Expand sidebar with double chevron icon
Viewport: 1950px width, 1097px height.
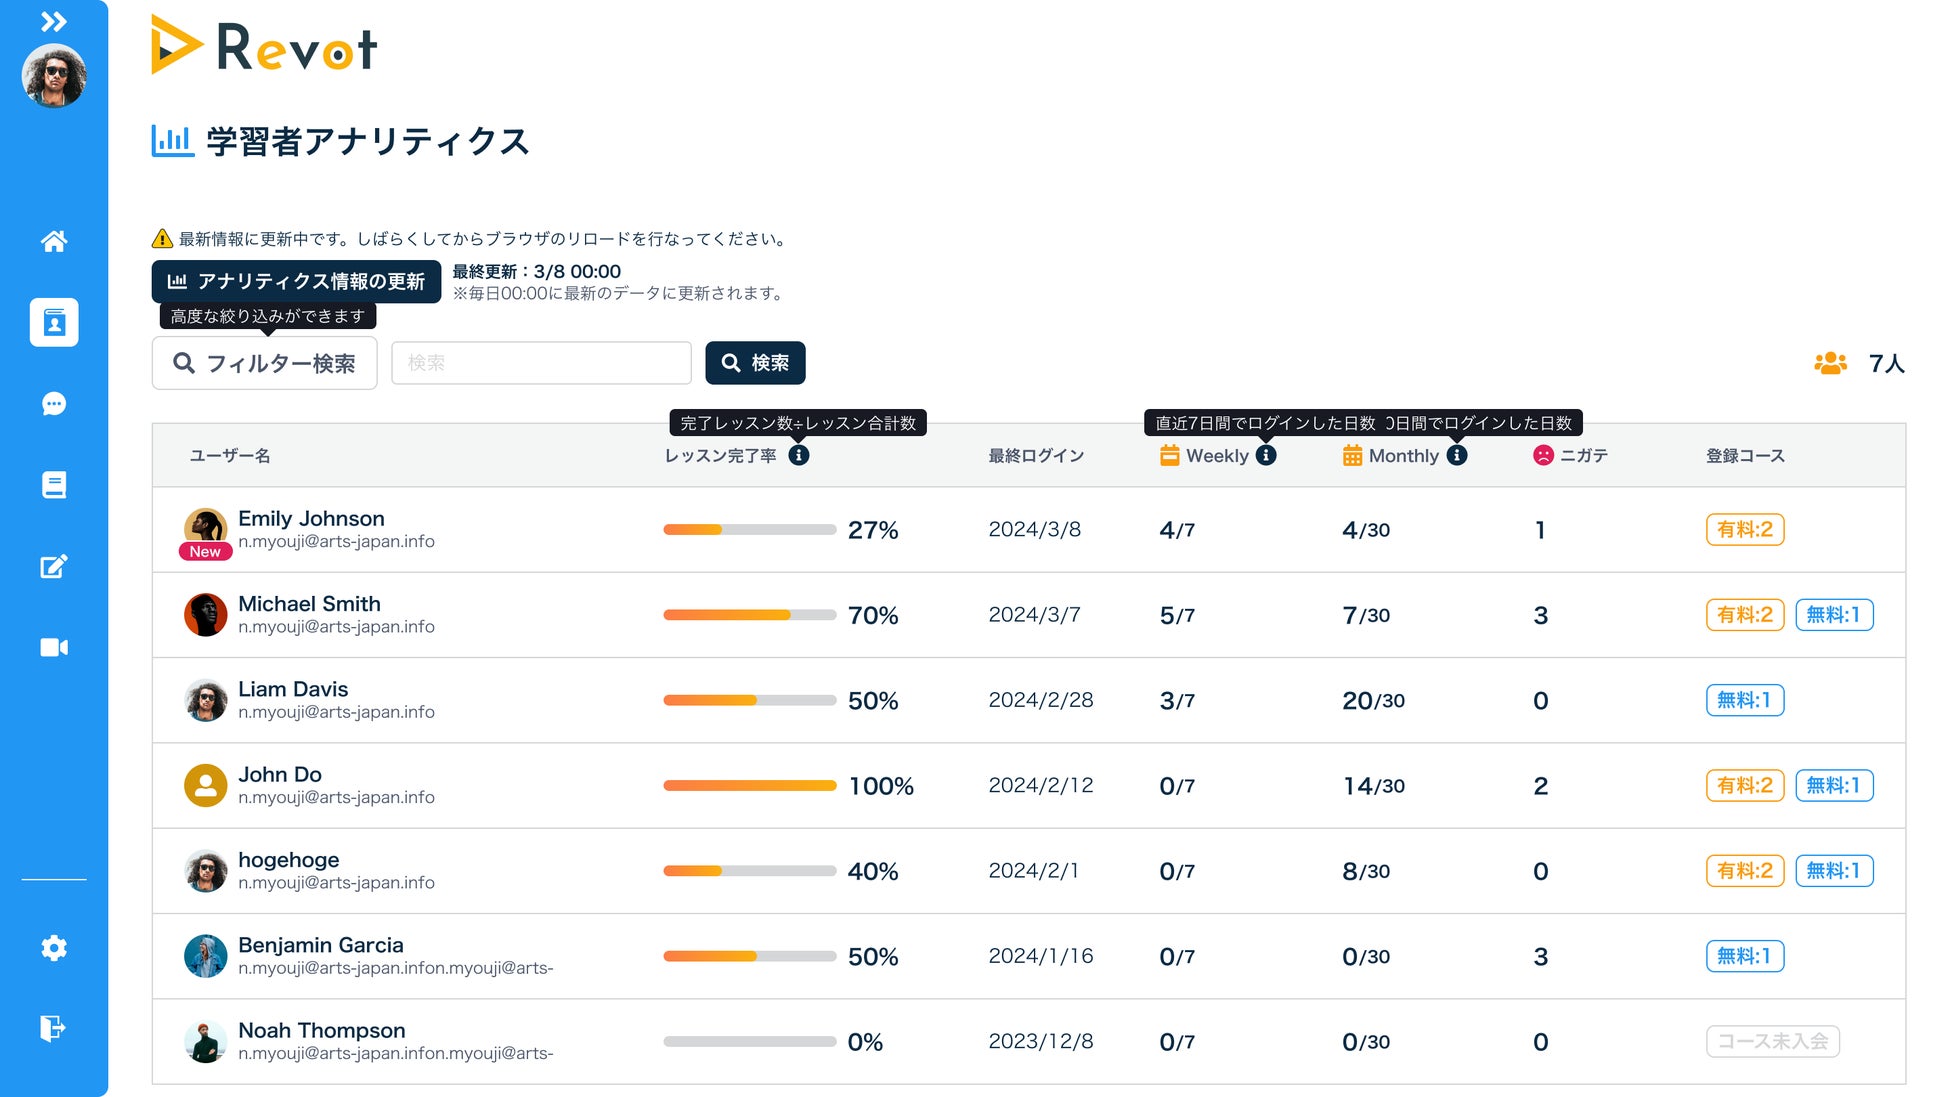coord(54,21)
